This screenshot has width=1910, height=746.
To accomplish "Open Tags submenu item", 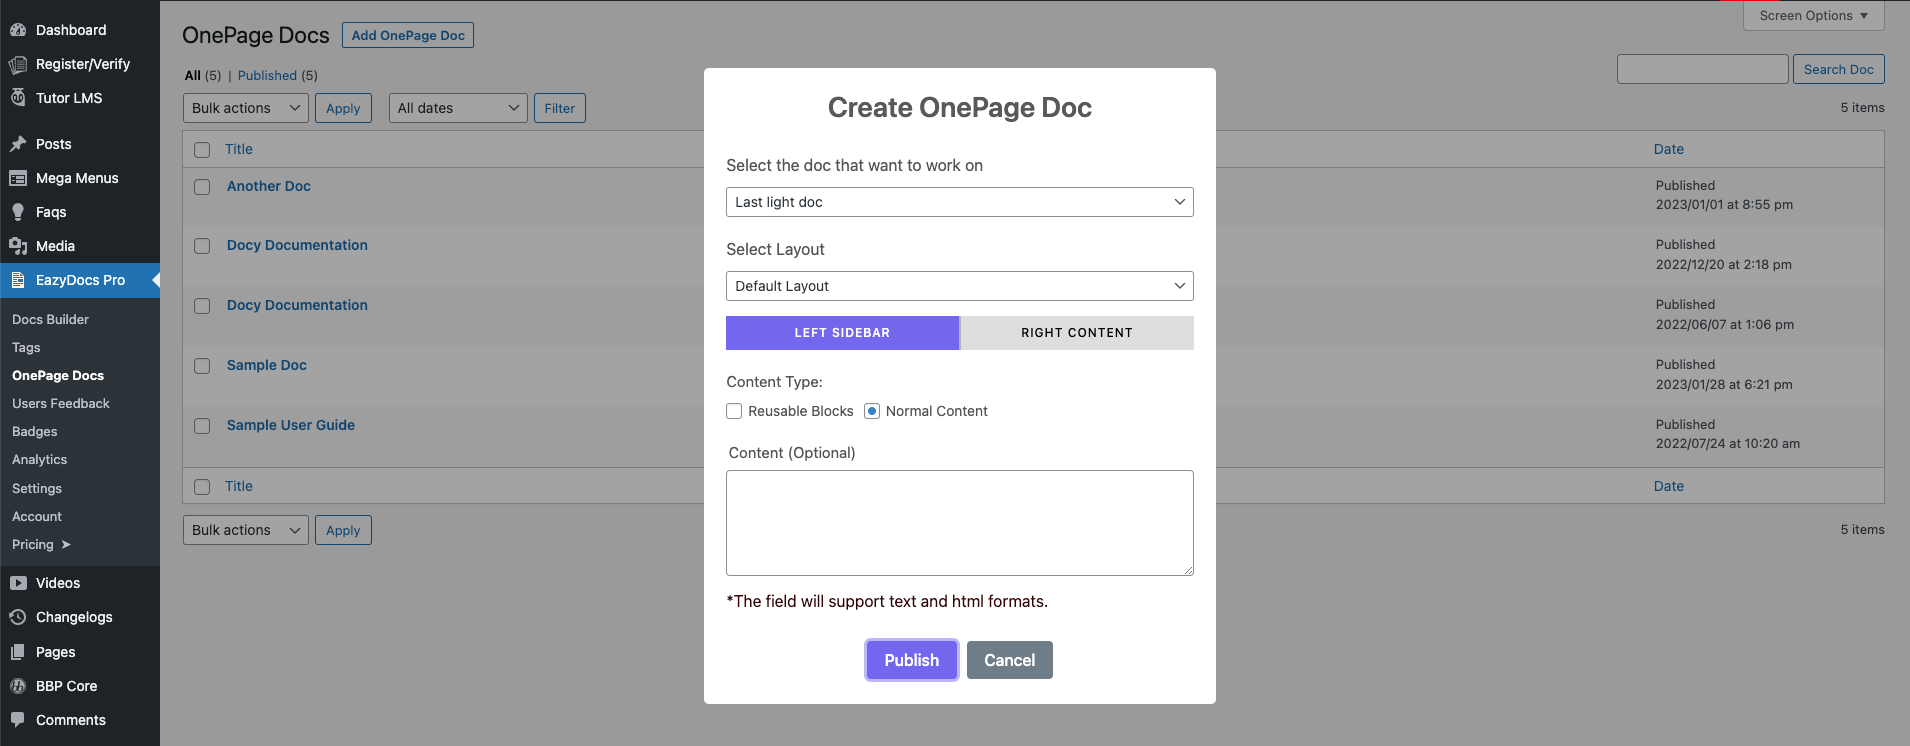I will [x=26, y=347].
